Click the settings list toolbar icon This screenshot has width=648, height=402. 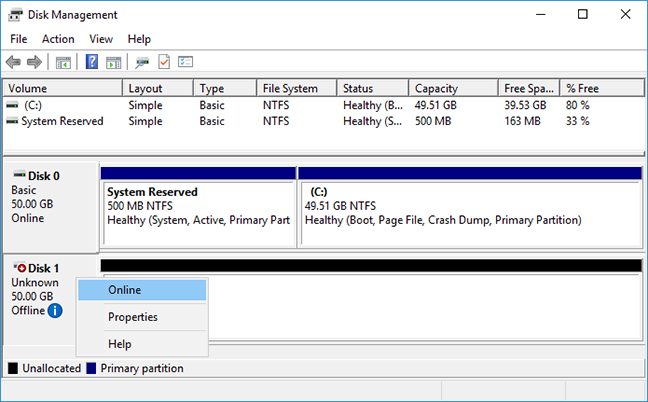[186, 62]
